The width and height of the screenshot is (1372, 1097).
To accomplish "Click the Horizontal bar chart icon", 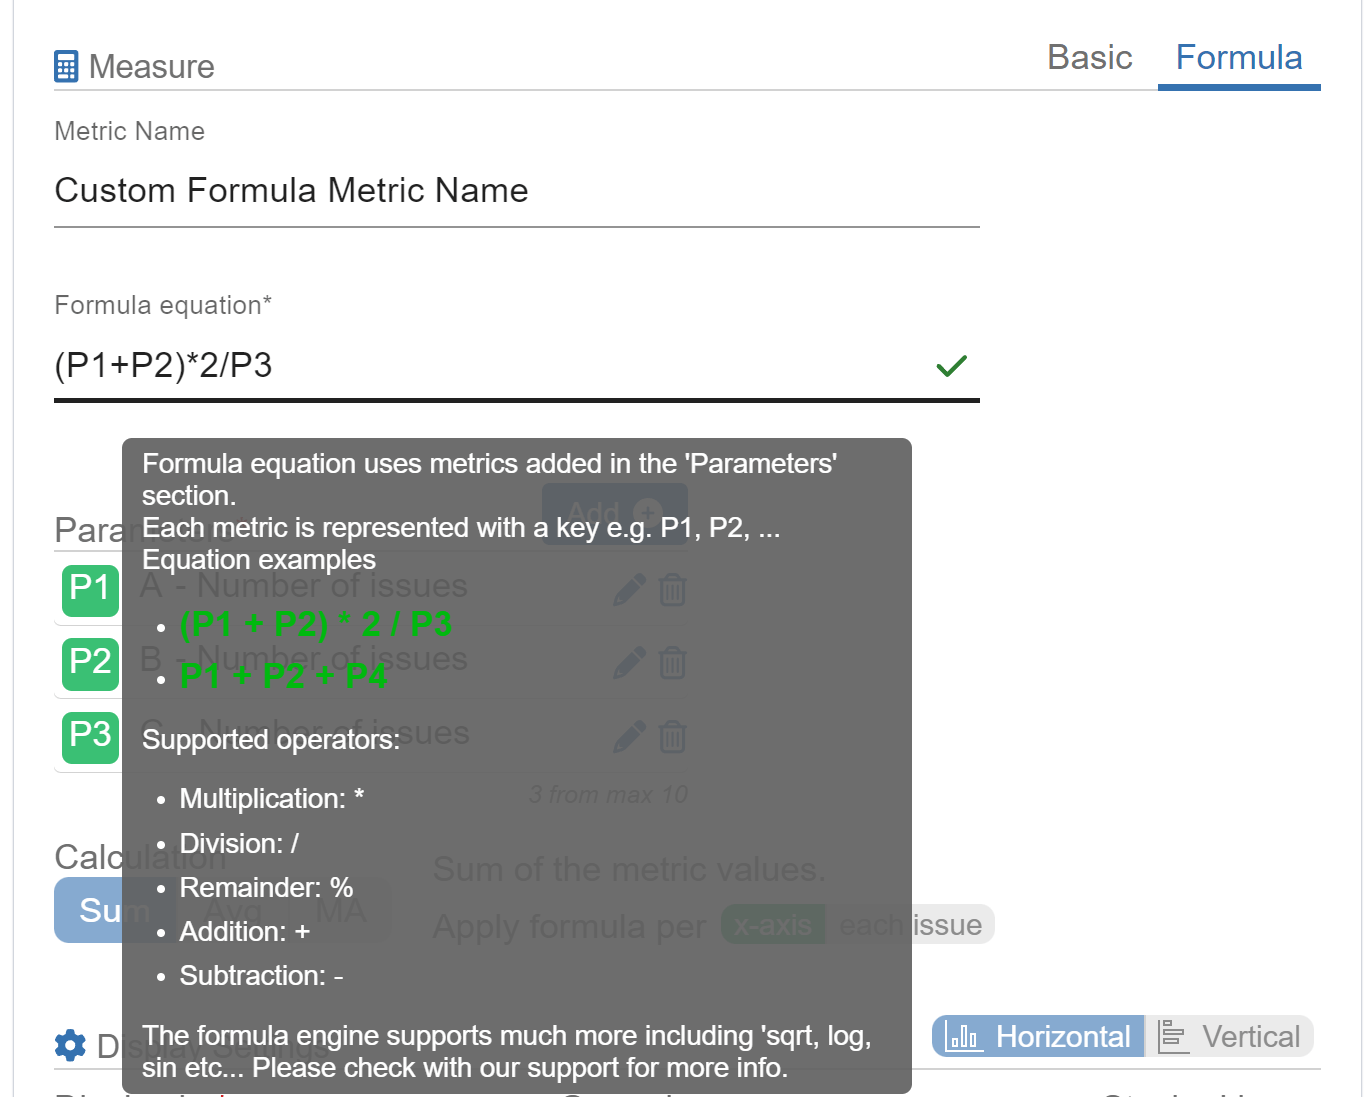I will point(963,1036).
